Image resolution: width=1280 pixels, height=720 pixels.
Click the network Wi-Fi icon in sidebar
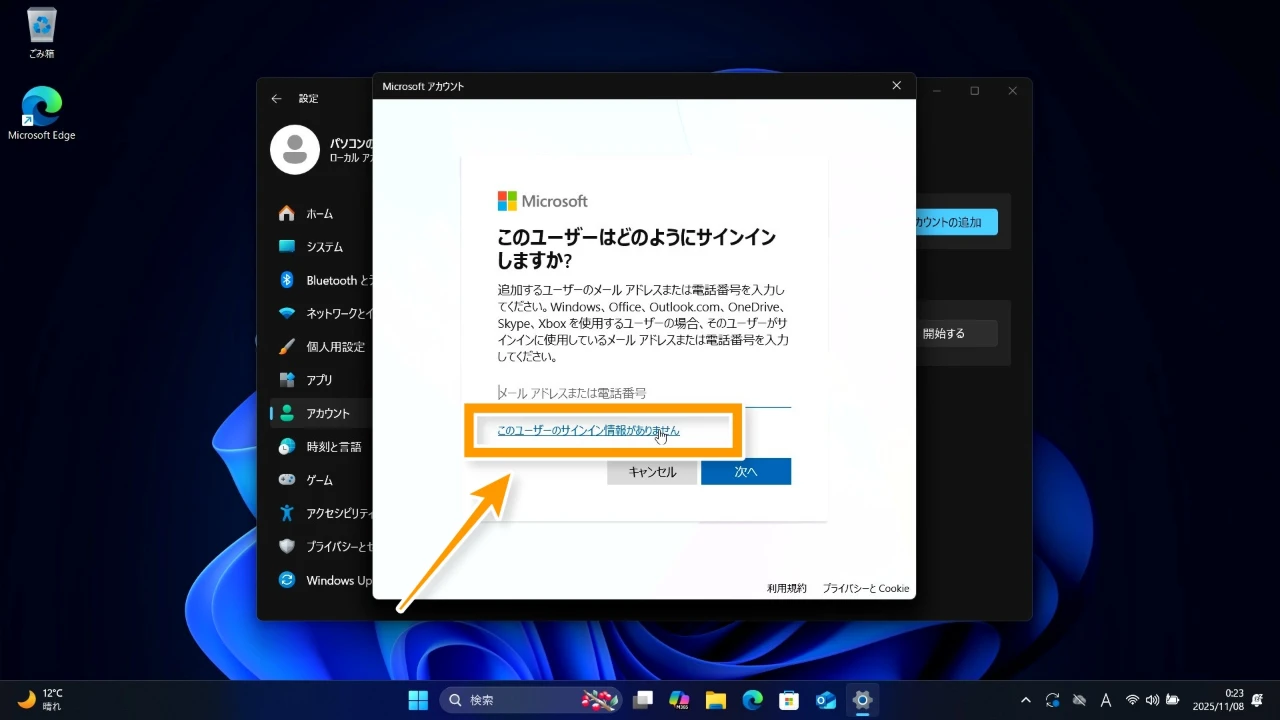[x=287, y=313]
